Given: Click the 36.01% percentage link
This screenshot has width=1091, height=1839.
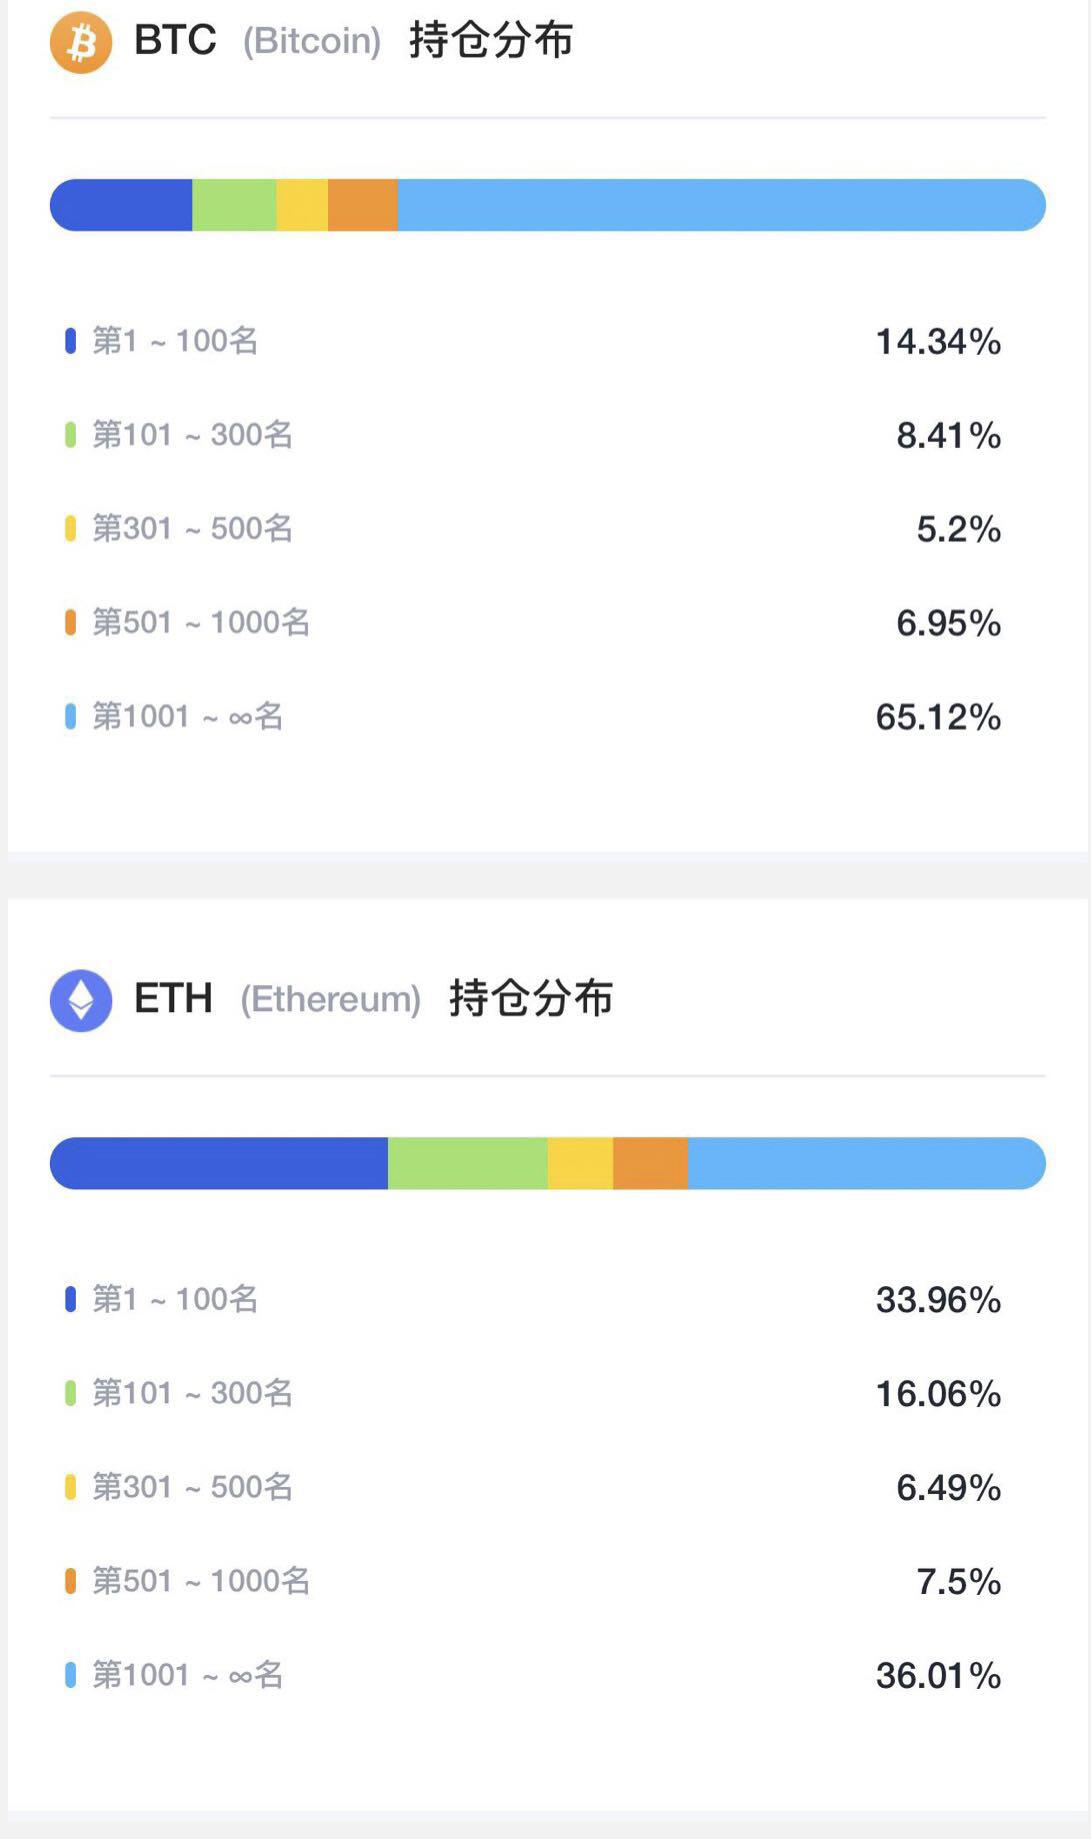Looking at the screenshot, I should click(x=936, y=1674).
